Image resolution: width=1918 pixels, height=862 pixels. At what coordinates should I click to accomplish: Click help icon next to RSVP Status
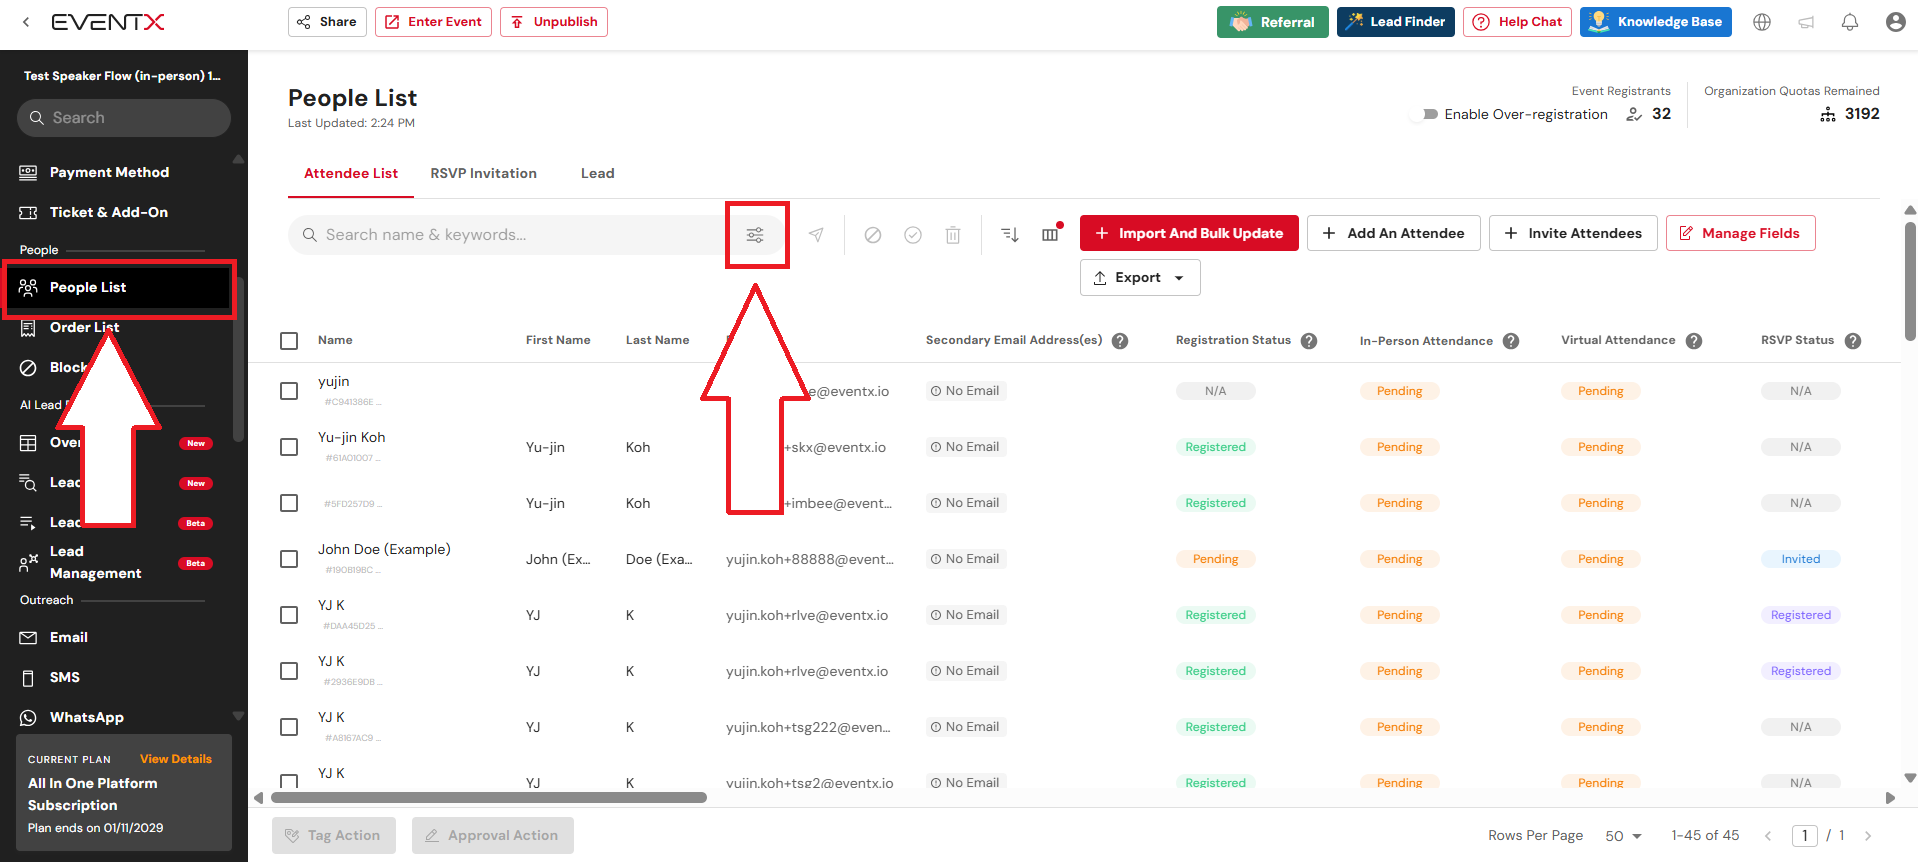(x=1852, y=341)
